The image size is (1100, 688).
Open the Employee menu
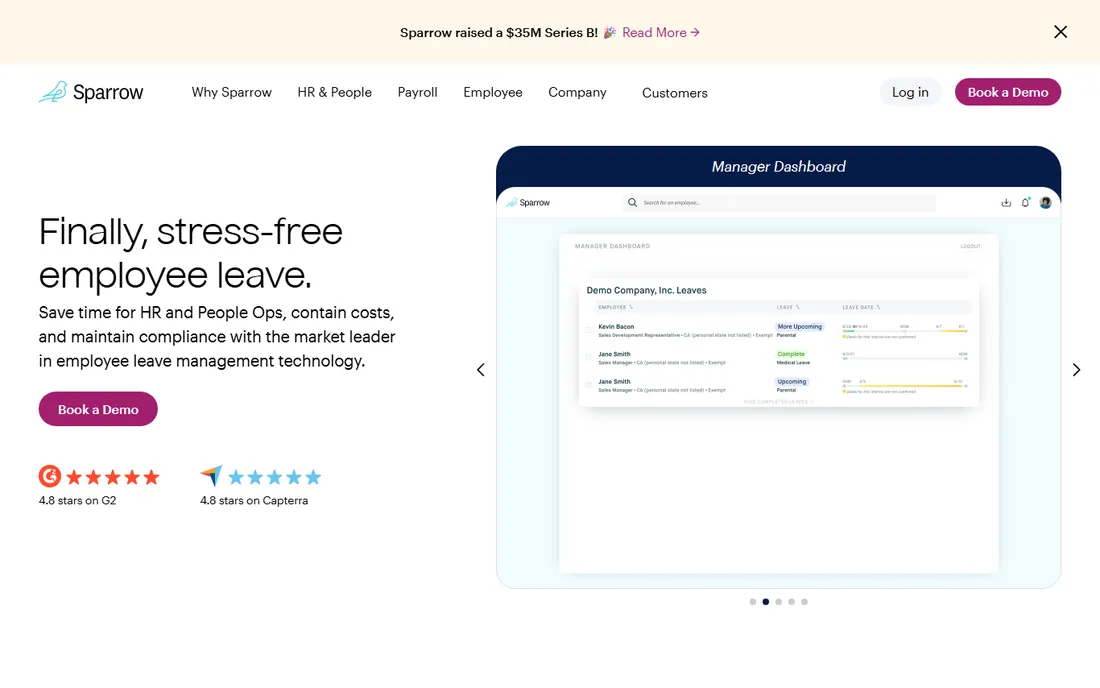tap(492, 93)
